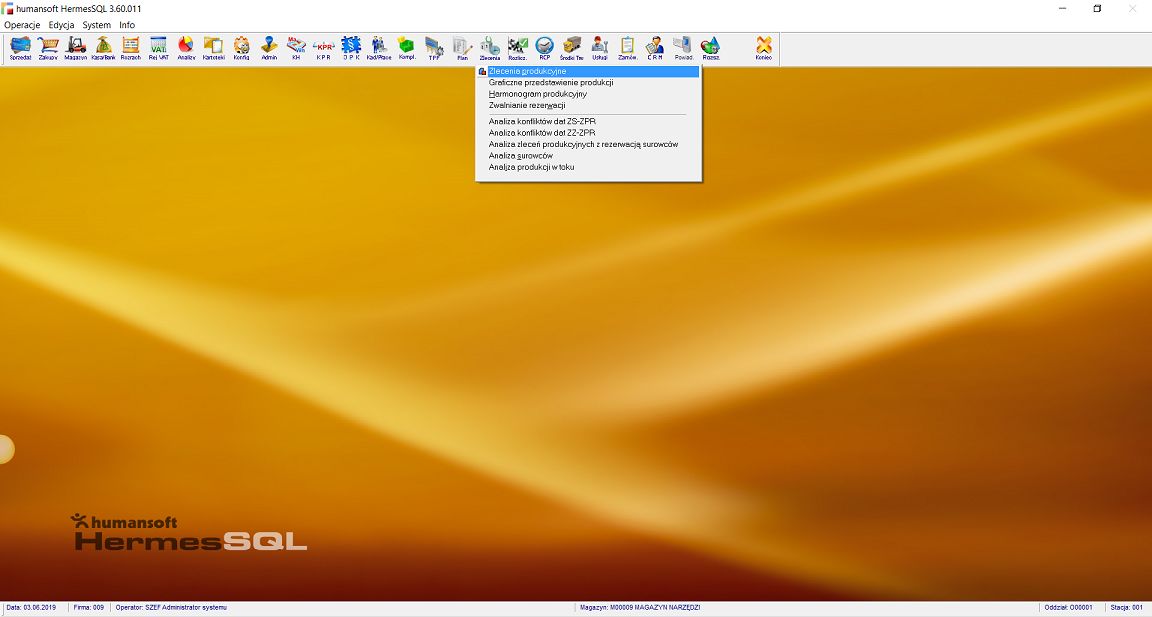
Task: Select Harmonogram produkcyjny entry
Action: click(x=588, y=94)
